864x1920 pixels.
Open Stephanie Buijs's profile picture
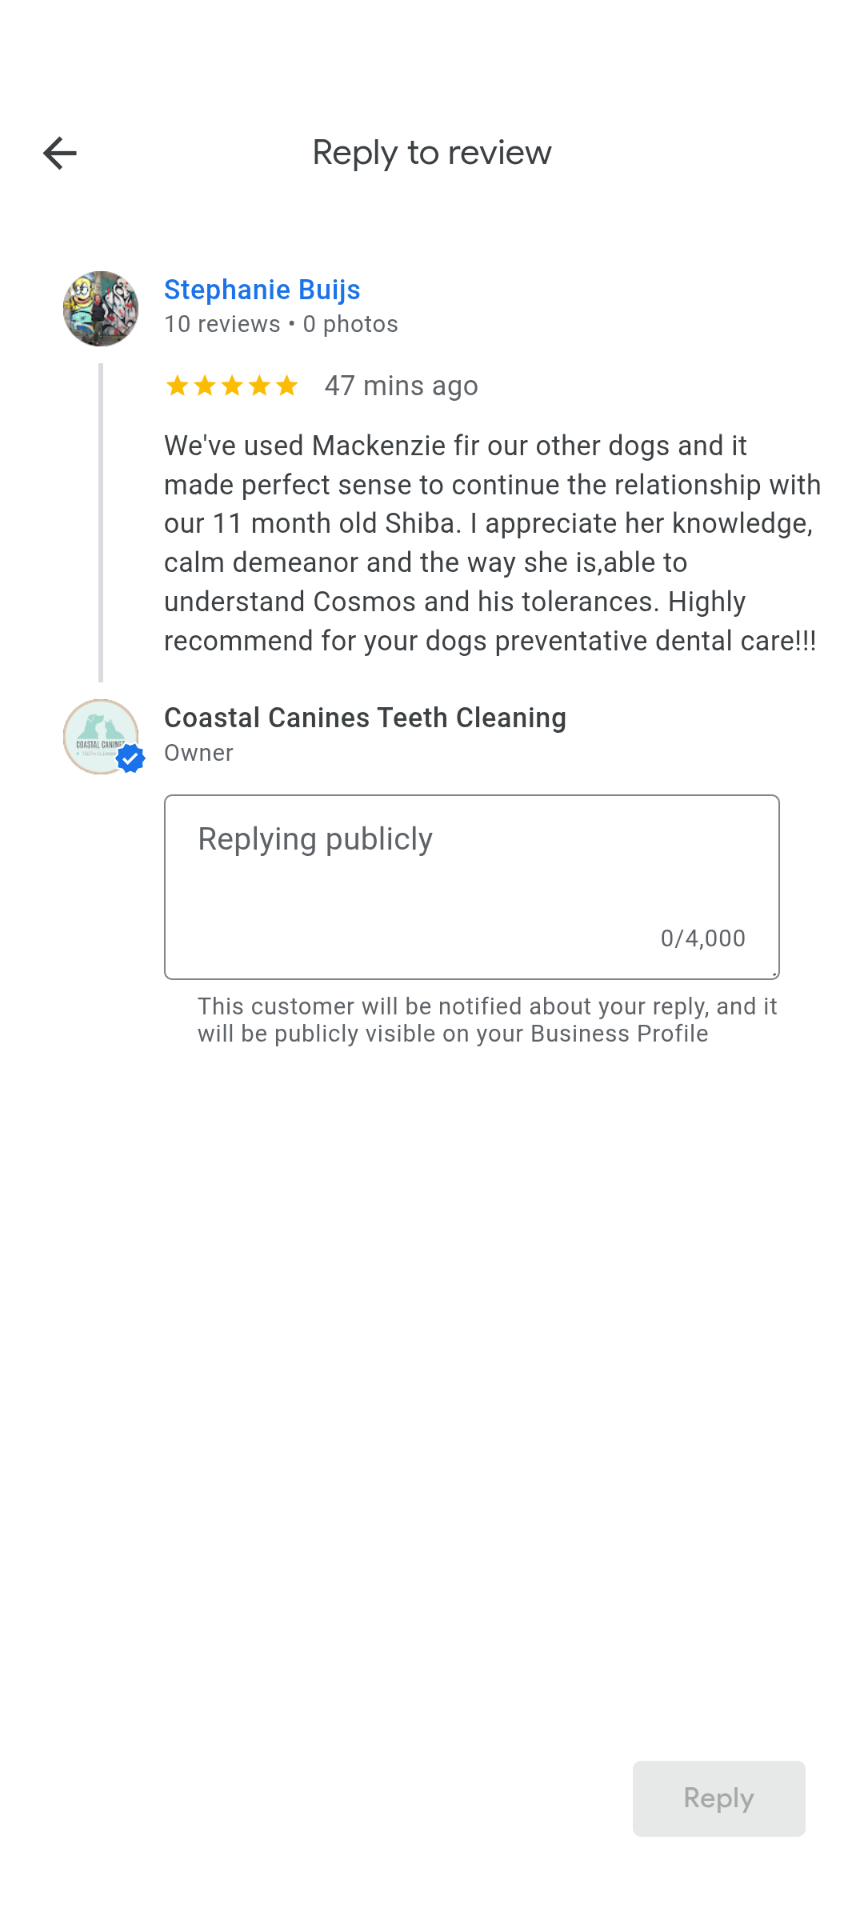[101, 309]
